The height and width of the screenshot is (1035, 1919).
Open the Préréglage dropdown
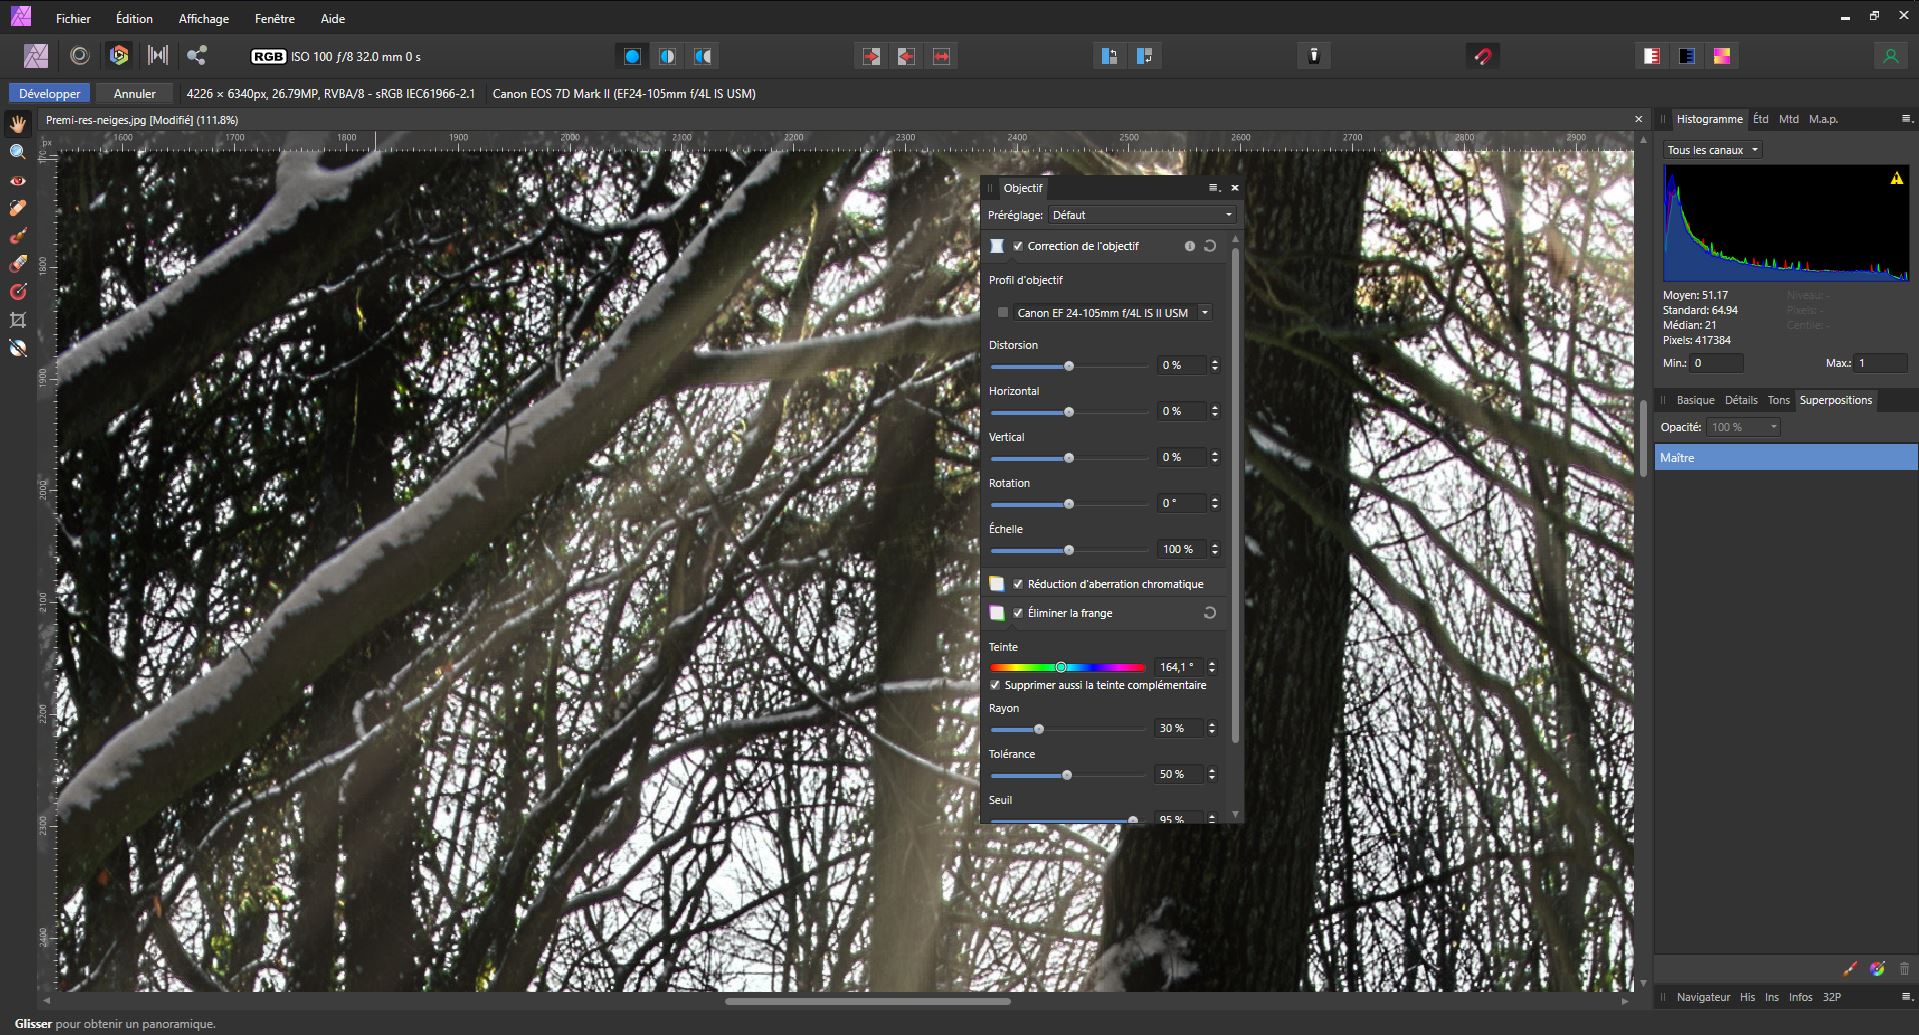(1142, 215)
